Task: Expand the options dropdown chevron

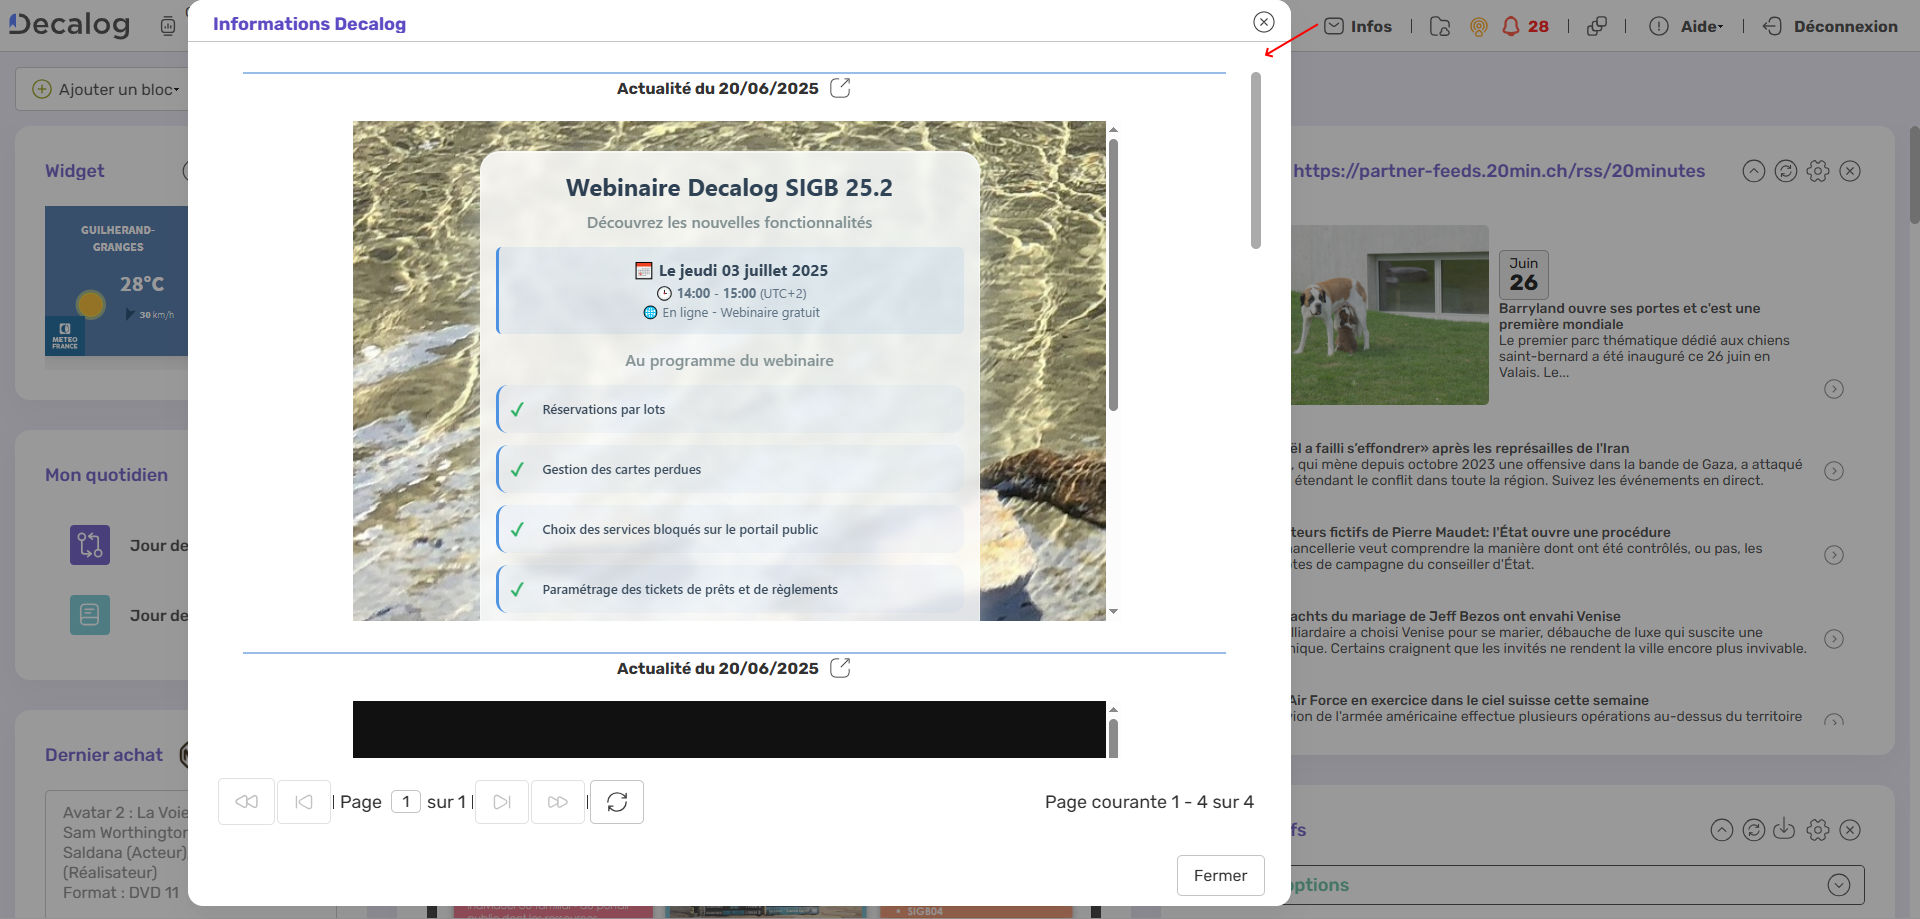Action: (x=1838, y=885)
